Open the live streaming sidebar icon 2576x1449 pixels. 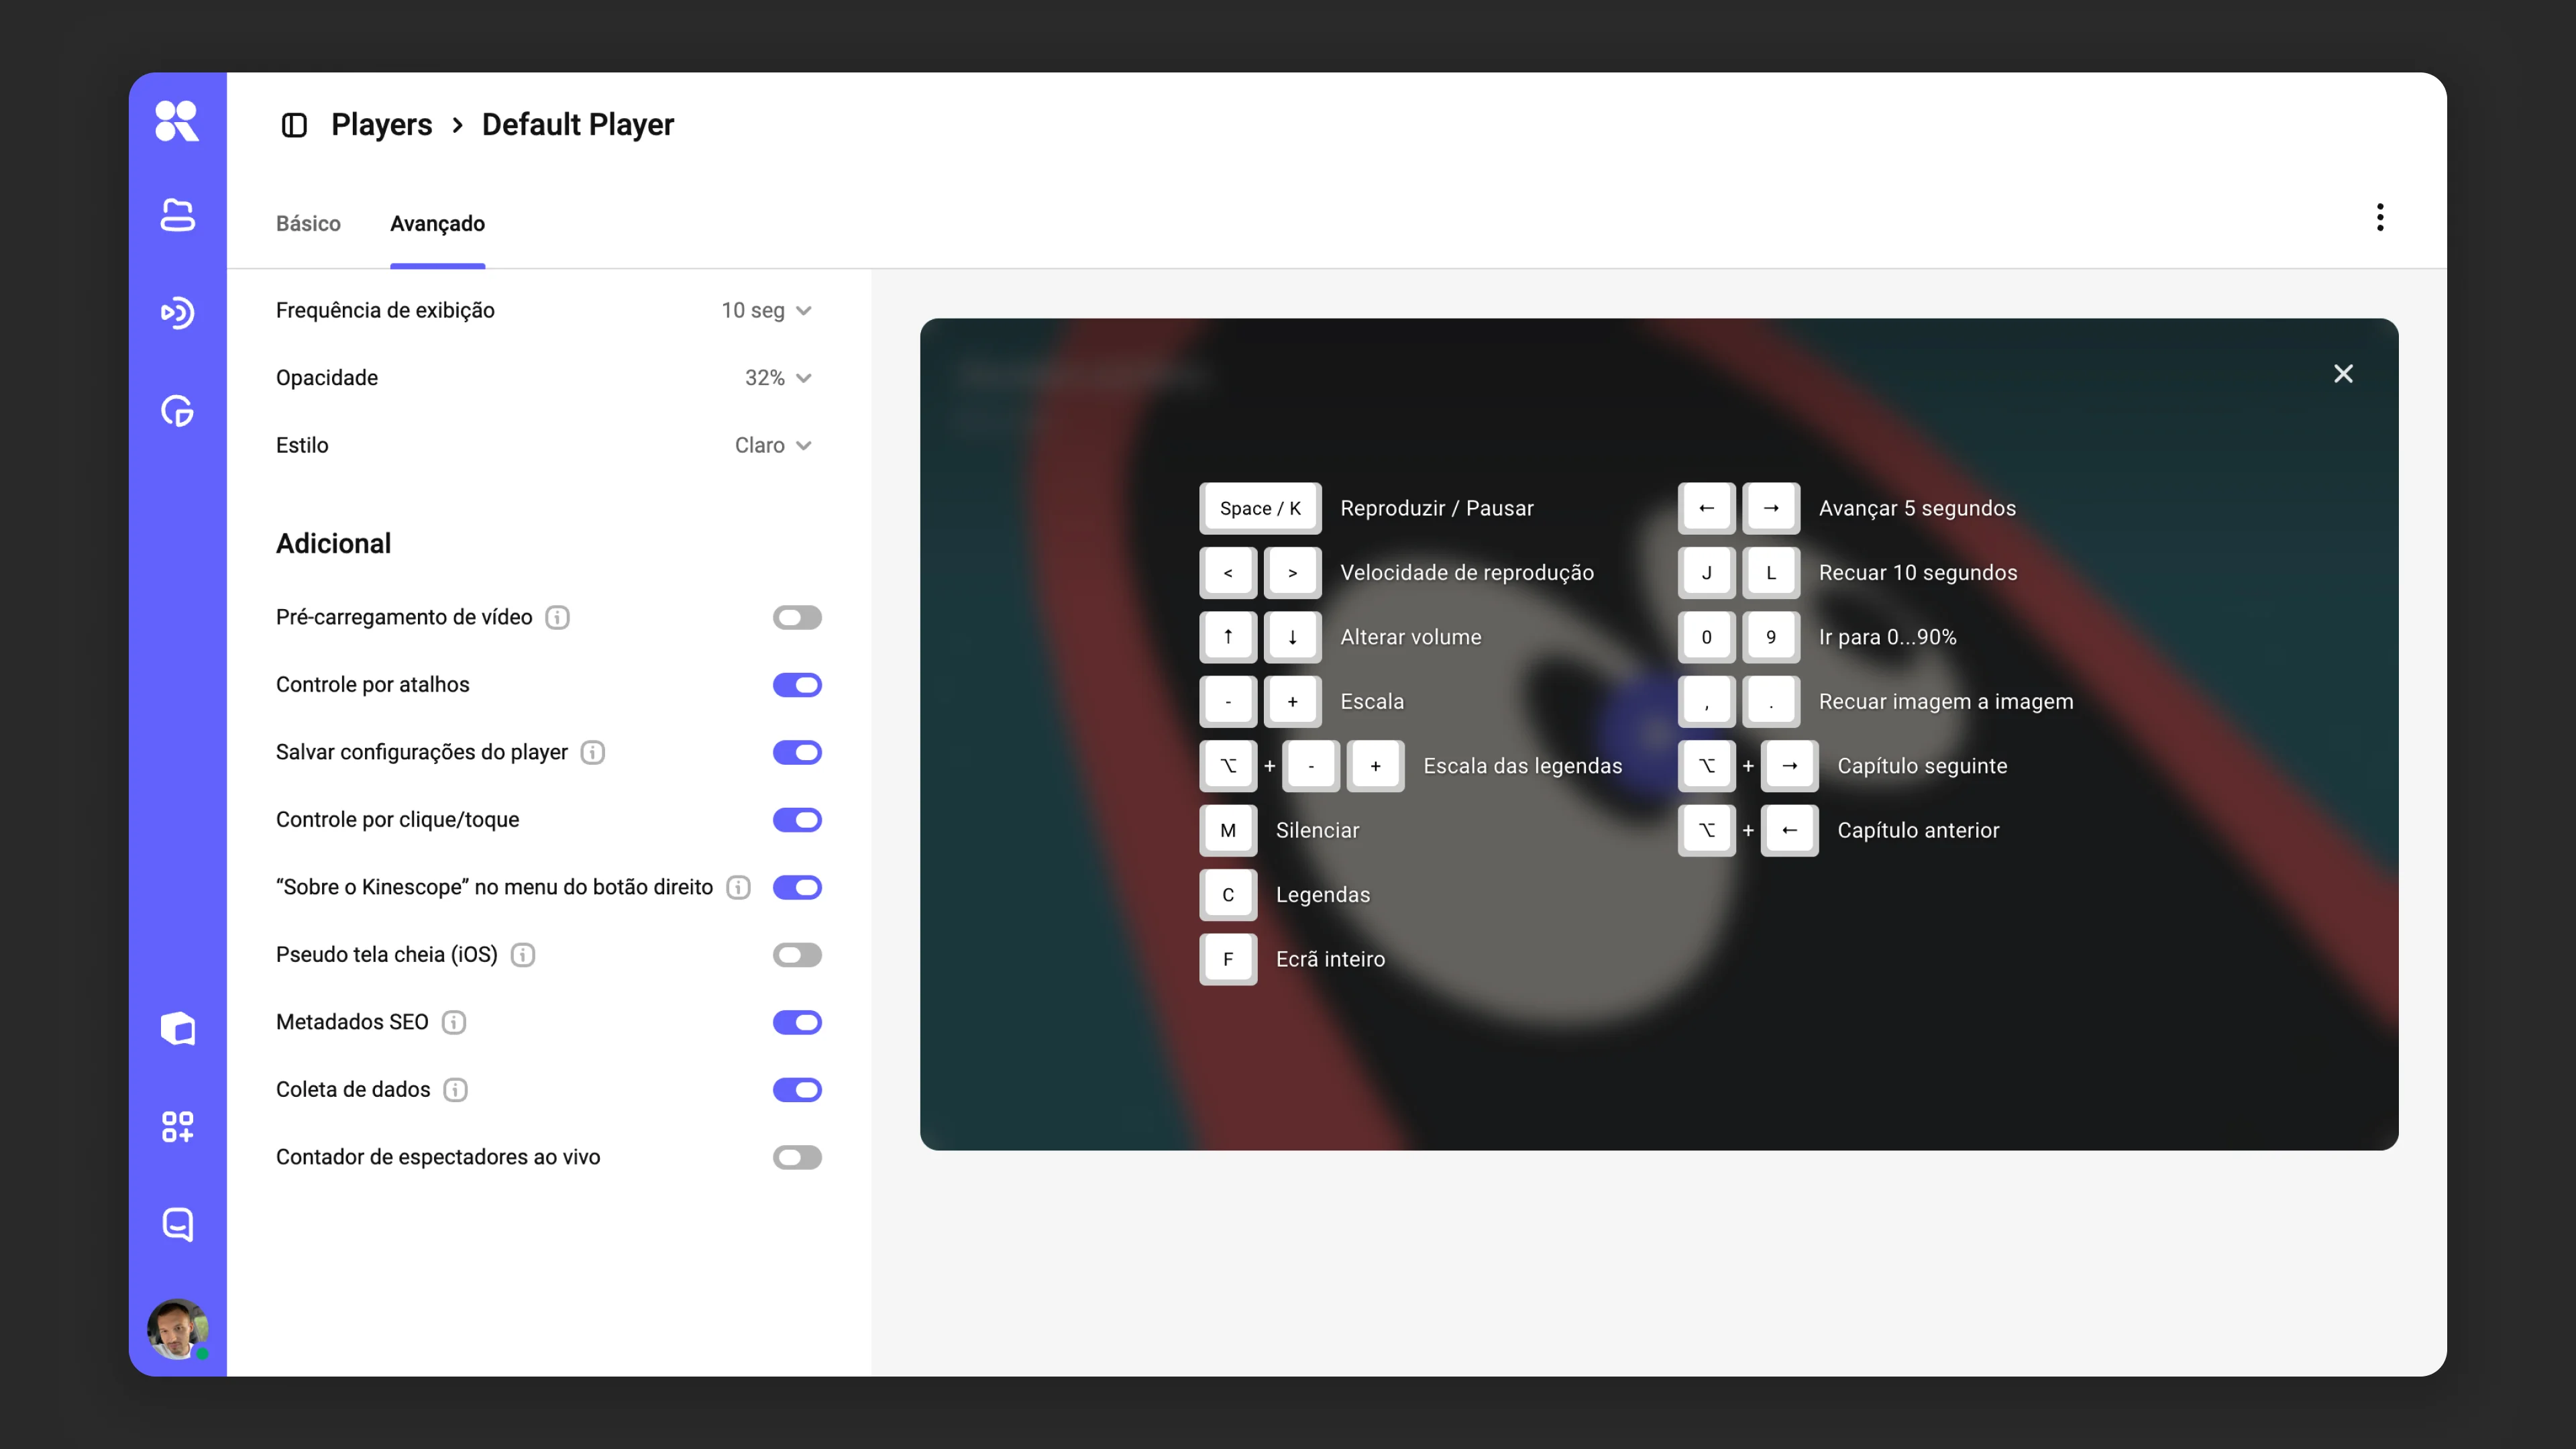(x=177, y=313)
